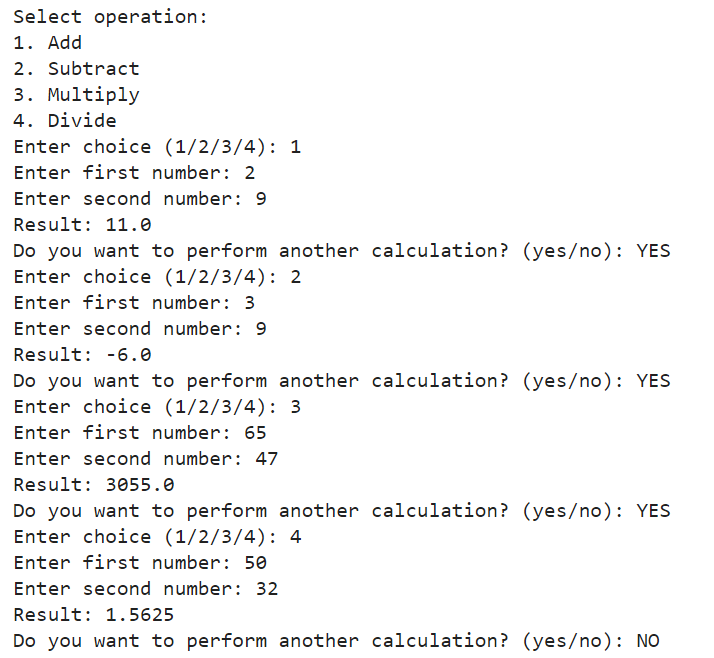
Task: Click the line with choice entered as 2
Action: [x=157, y=277]
